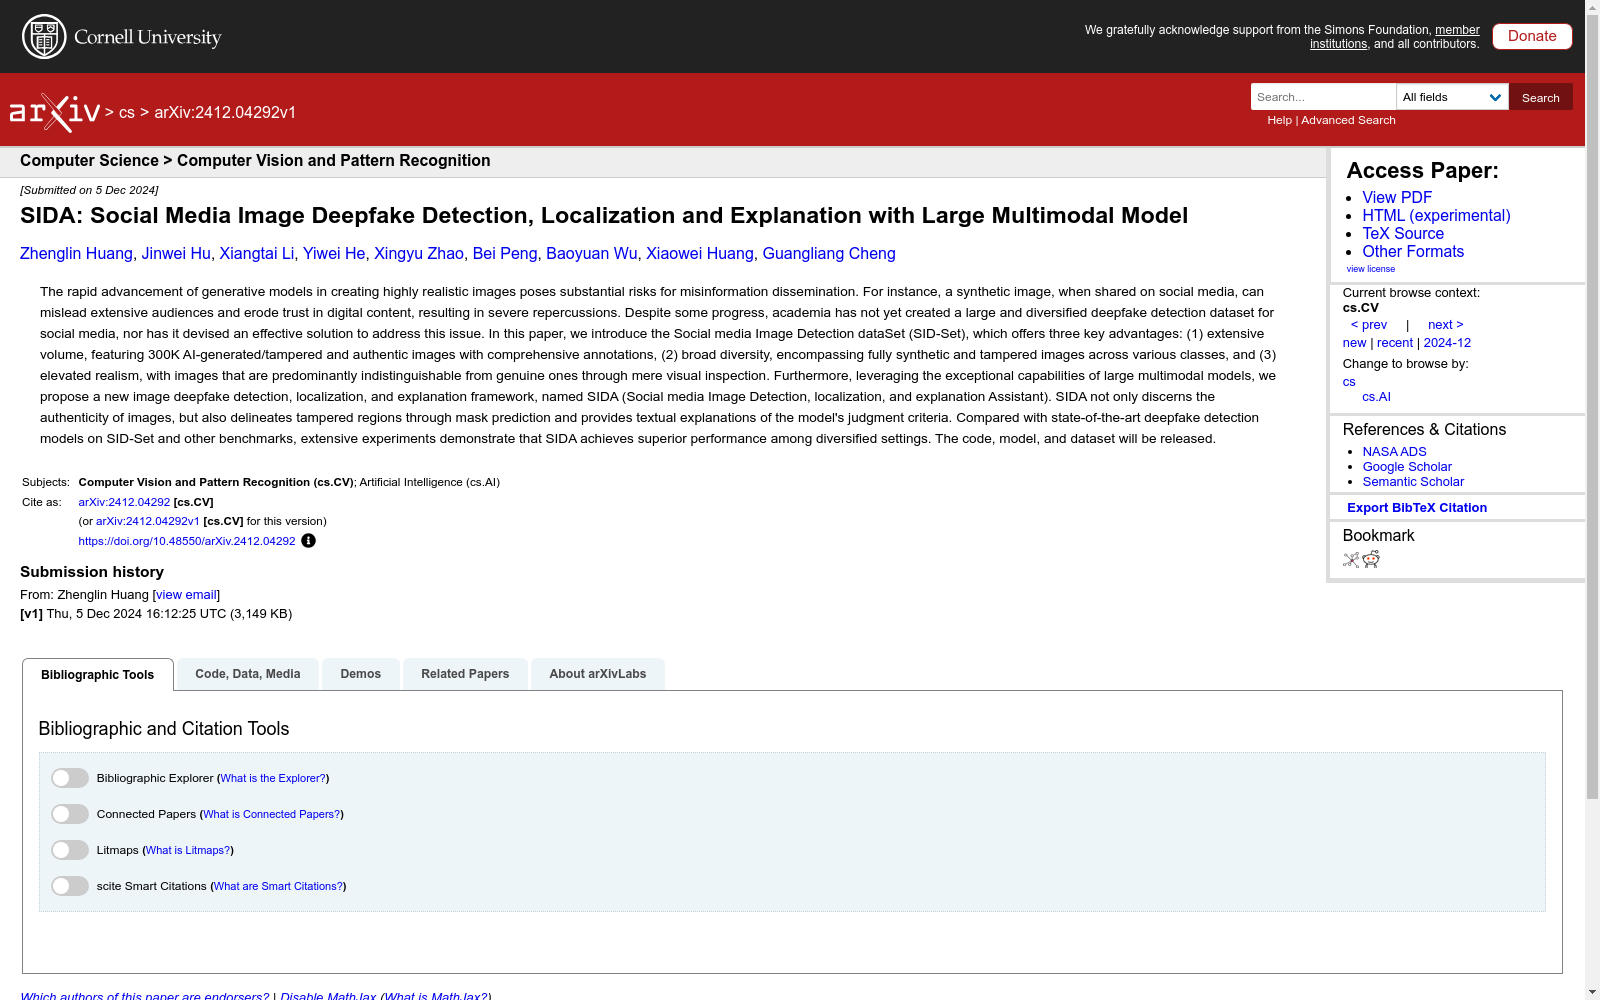
Task: Open HTML (experimental) version
Action: (1436, 216)
